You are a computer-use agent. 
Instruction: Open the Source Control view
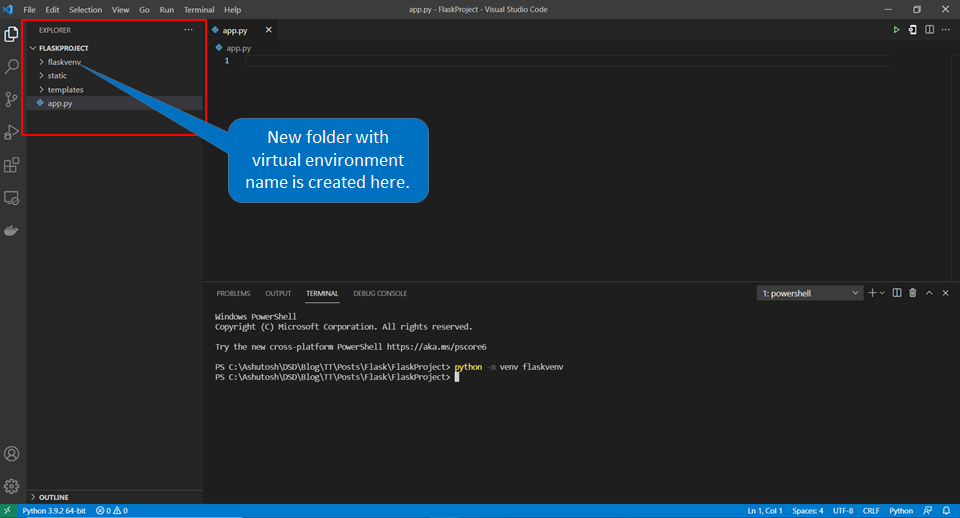(x=12, y=99)
